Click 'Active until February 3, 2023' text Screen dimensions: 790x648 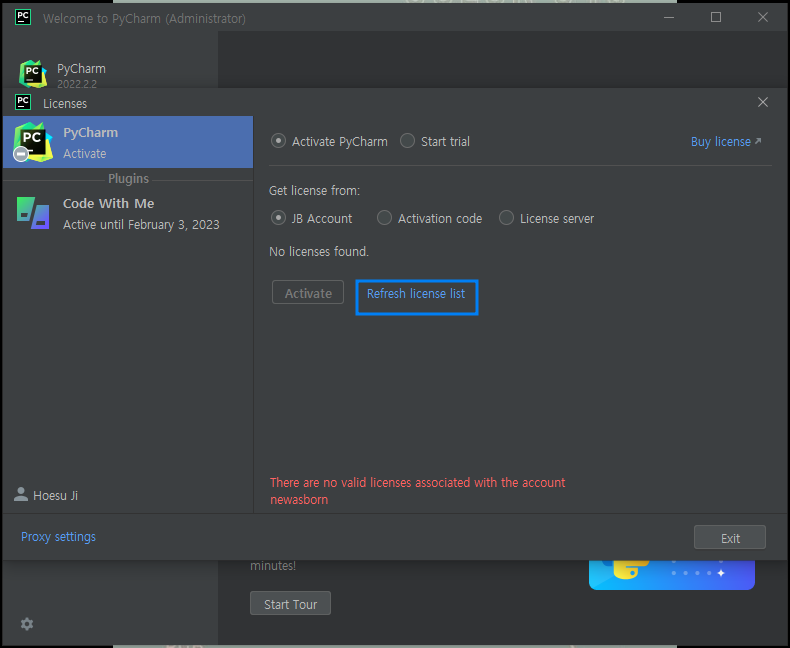point(141,224)
